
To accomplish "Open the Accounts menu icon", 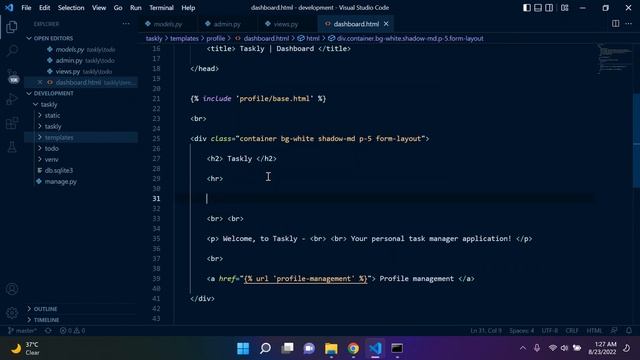I will 12,289.
